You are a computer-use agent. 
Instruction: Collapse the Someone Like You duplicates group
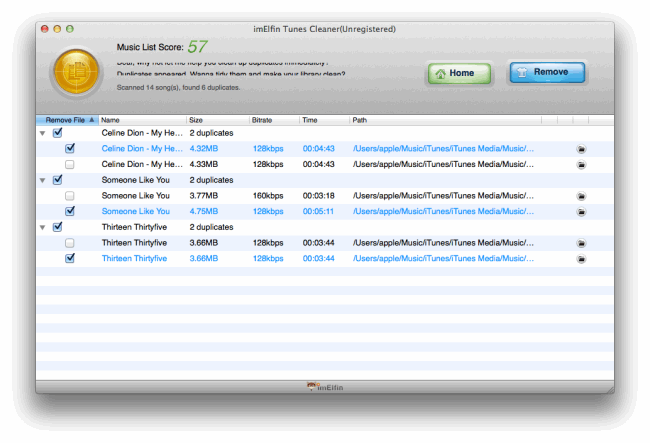pos(43,180)
